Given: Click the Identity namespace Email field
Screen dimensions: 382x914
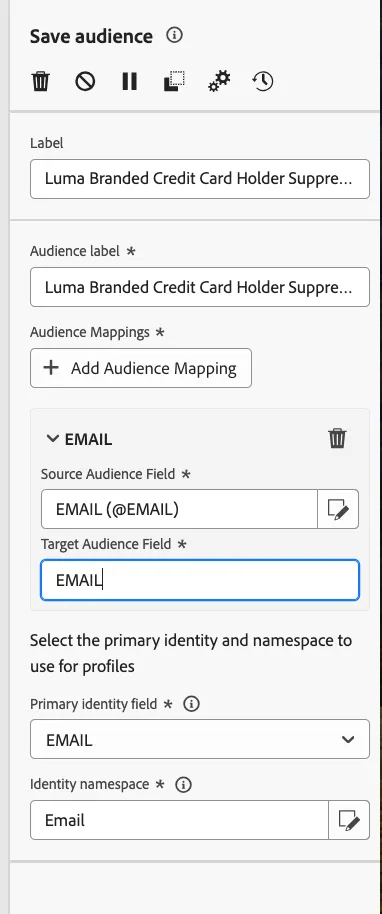Looking at the screenshot, I should coord(180,820).
